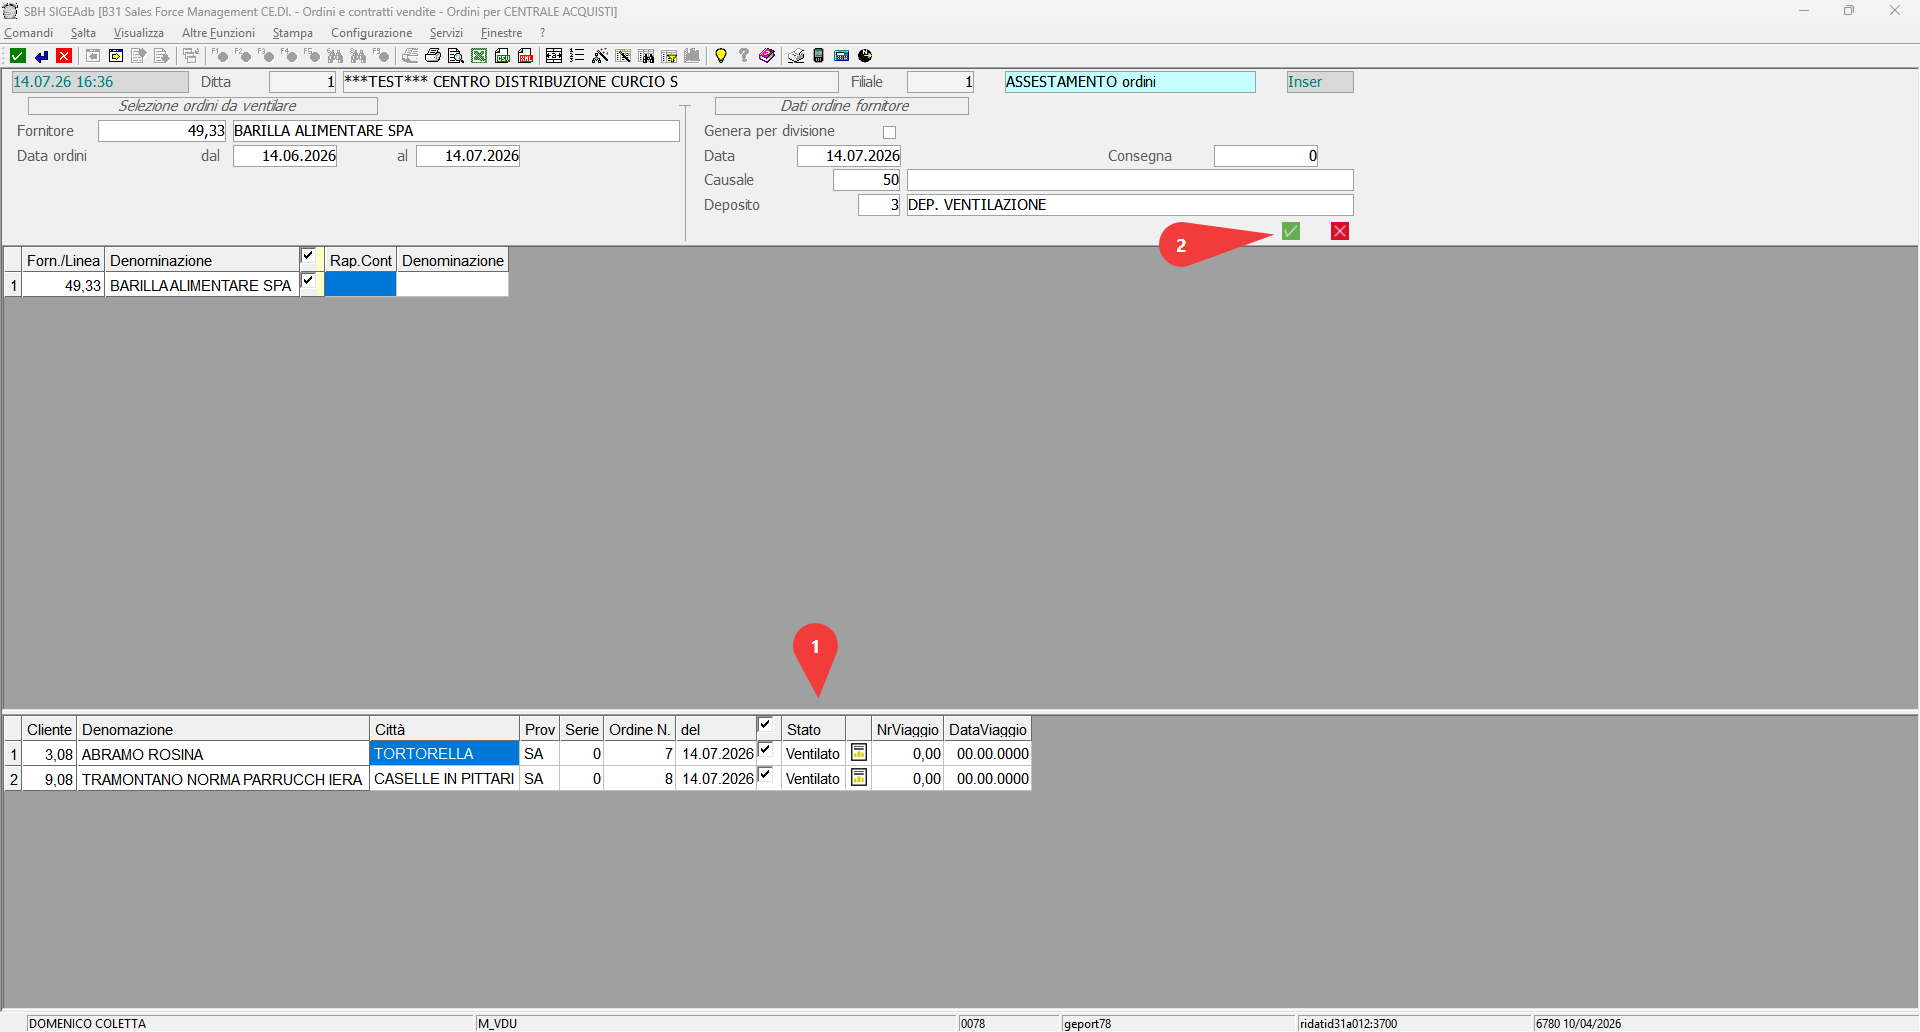Click the calculator icon in toolbar

click(841, 56)
